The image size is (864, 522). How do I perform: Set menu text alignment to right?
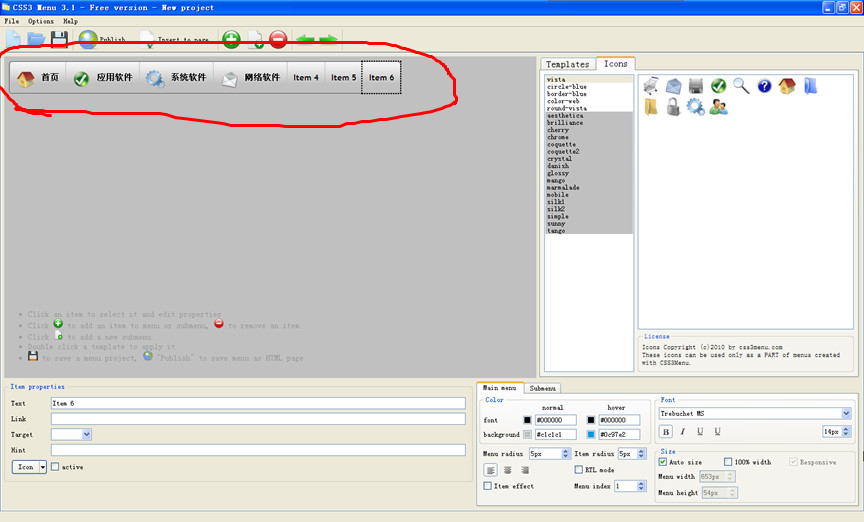525,470
